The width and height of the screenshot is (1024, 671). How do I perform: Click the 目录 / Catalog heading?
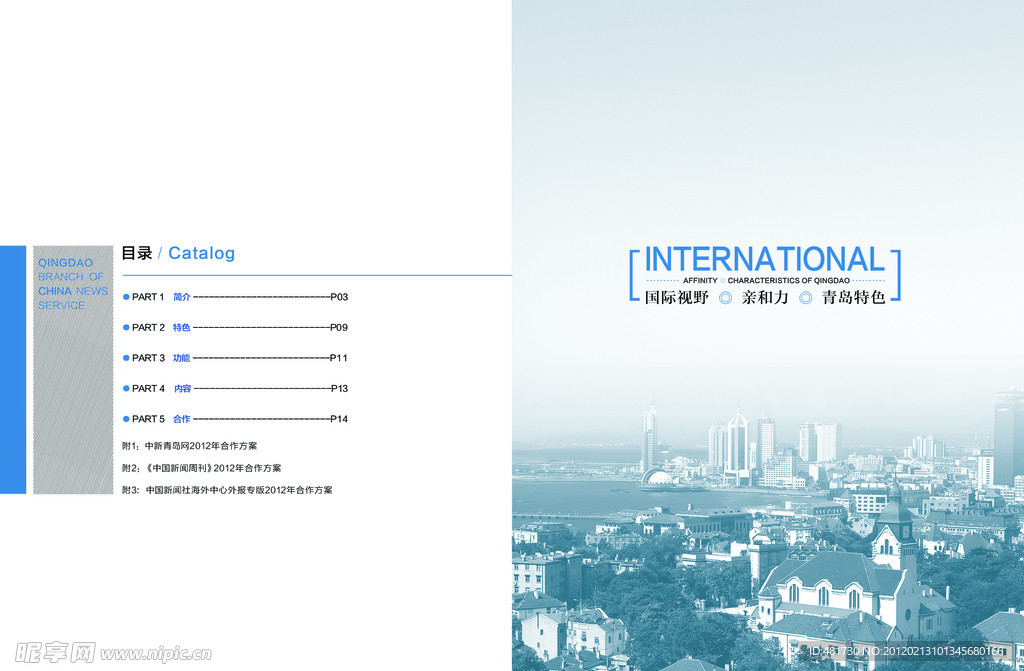point(178,253)
